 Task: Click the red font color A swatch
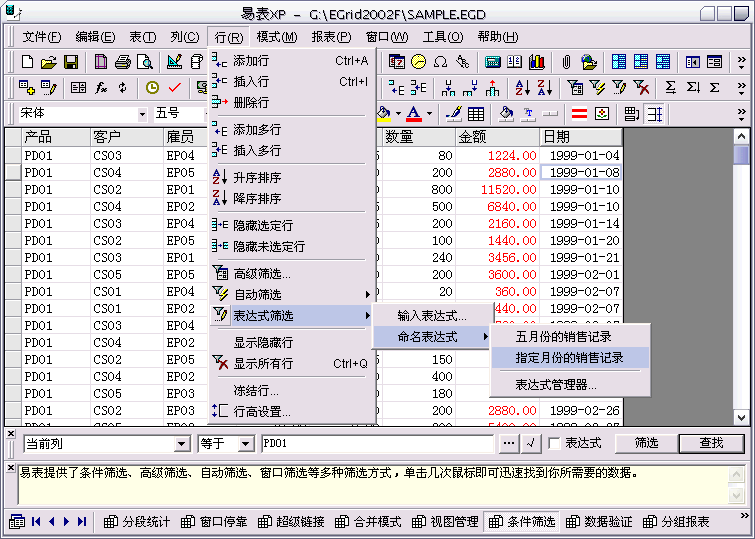coord(414,114)
